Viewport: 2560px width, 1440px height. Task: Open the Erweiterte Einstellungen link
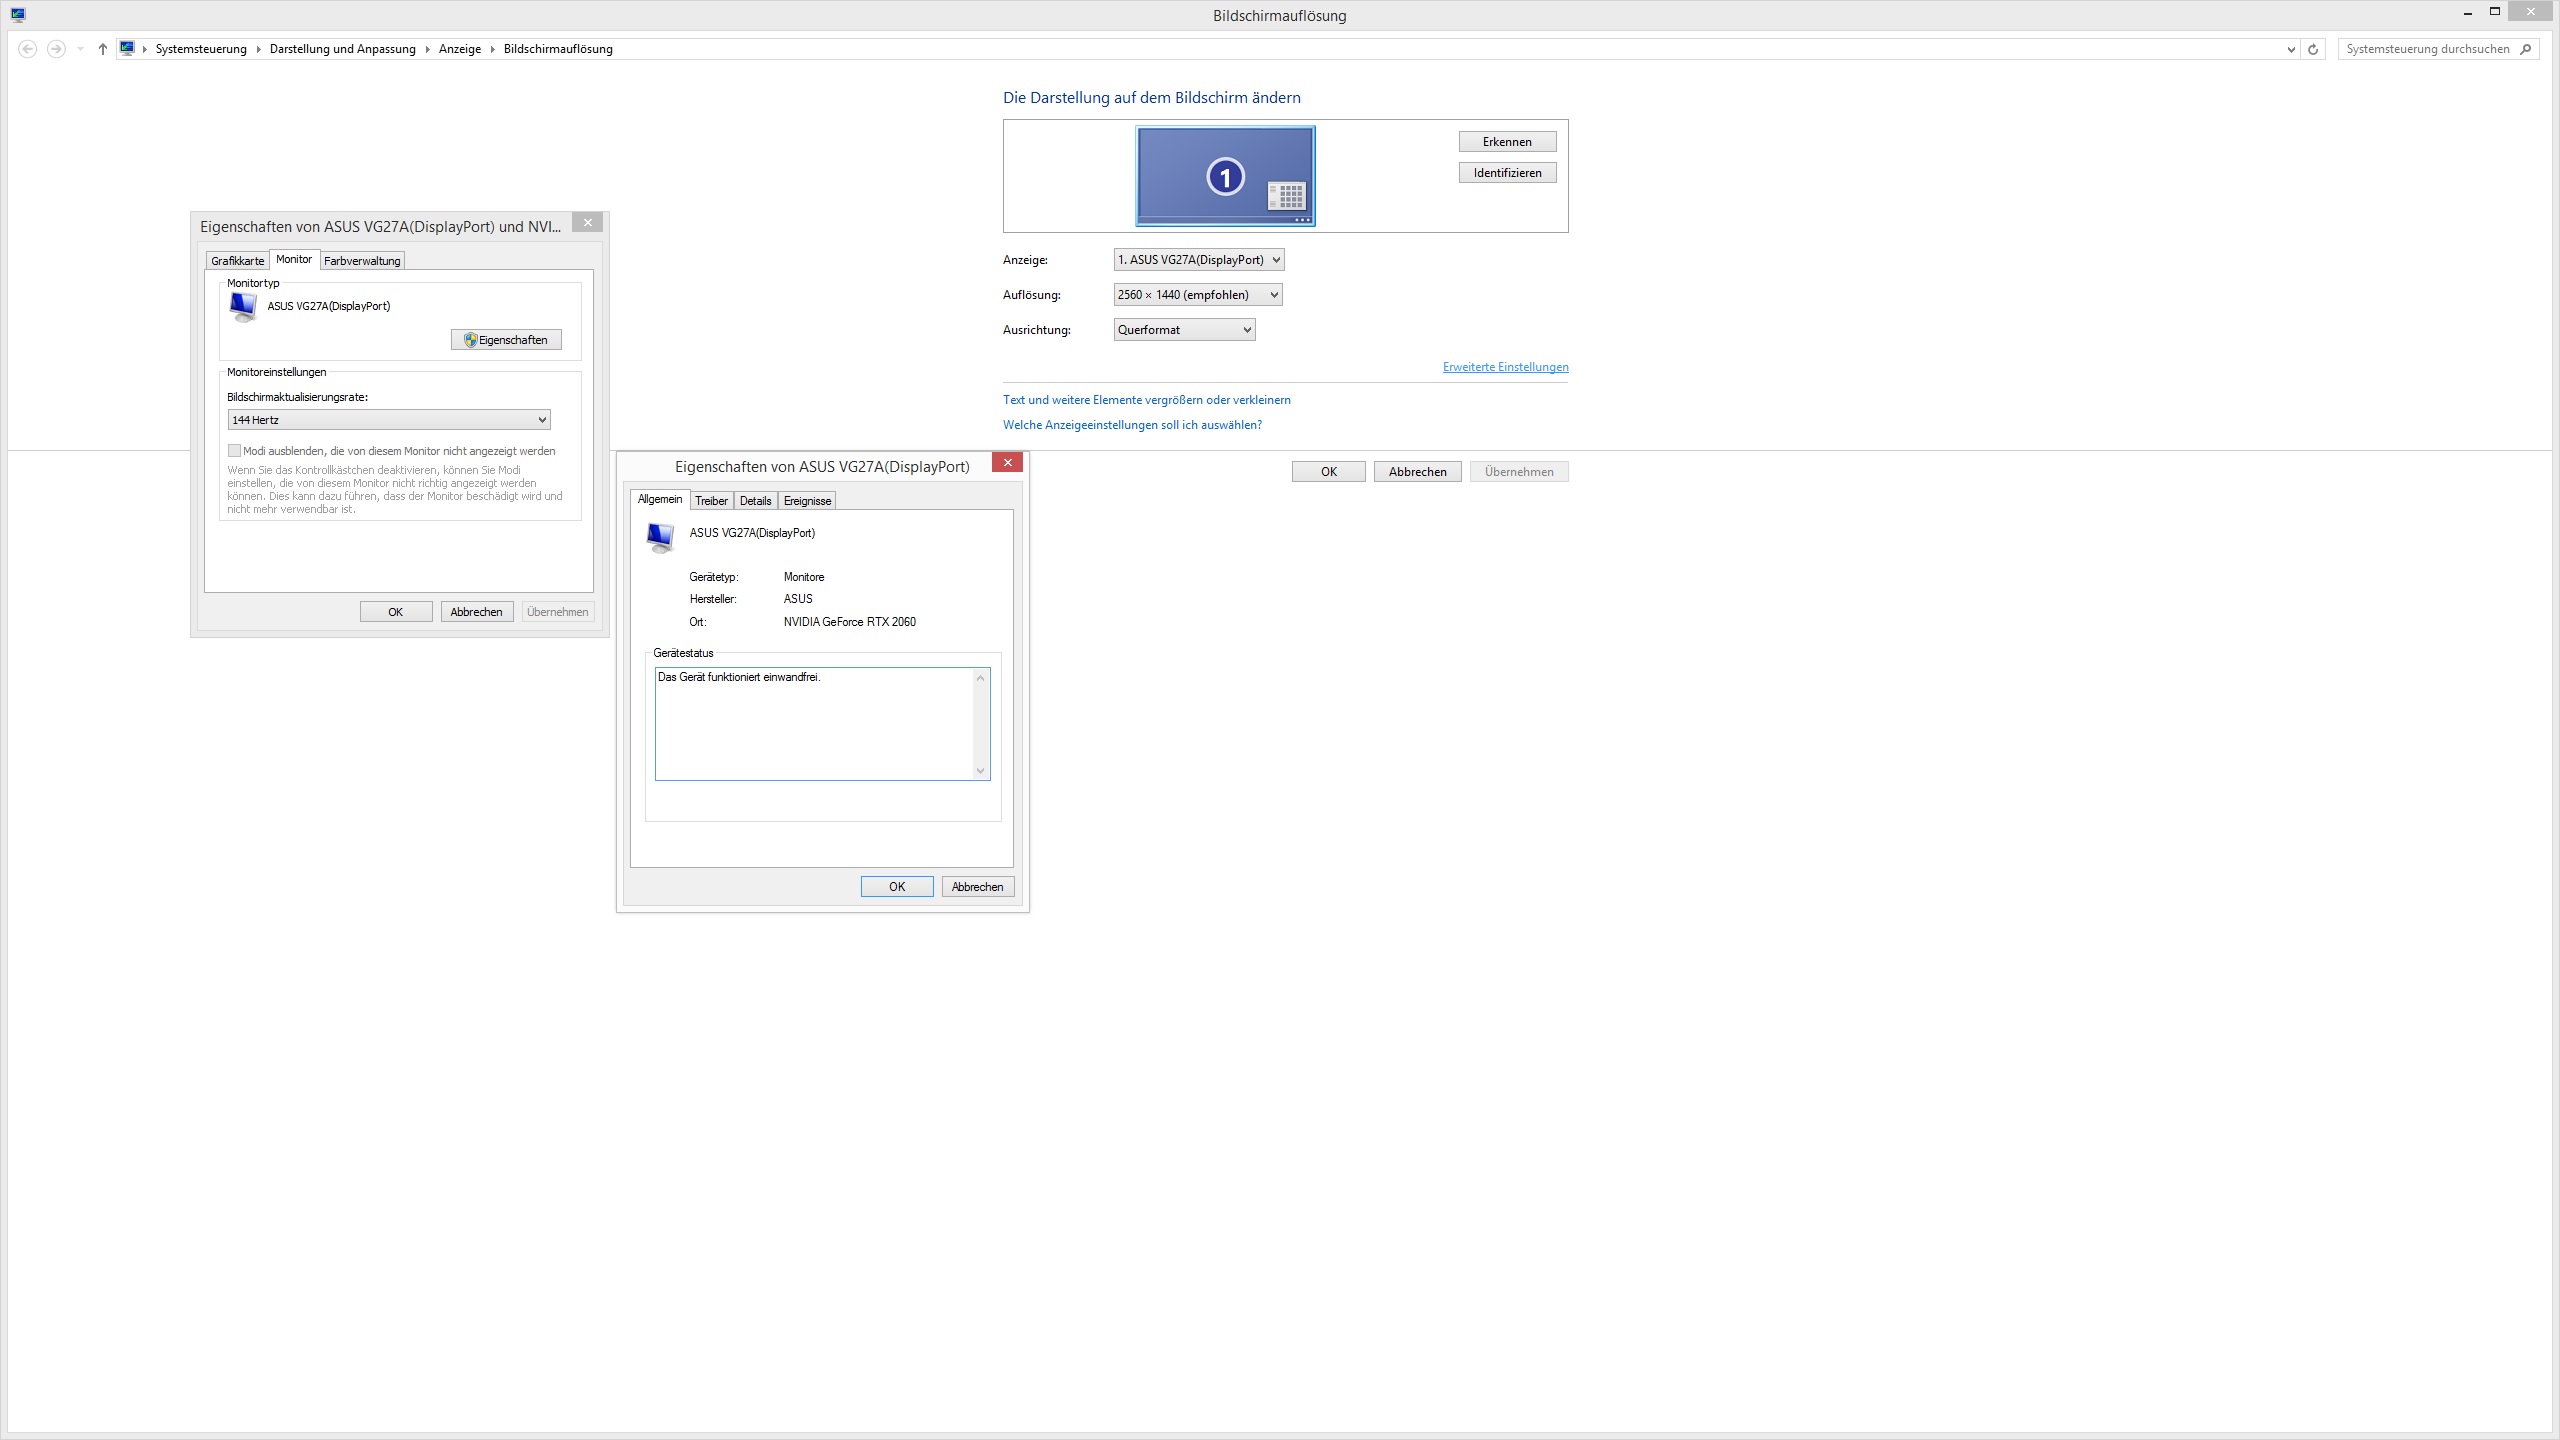(1505, 367)
